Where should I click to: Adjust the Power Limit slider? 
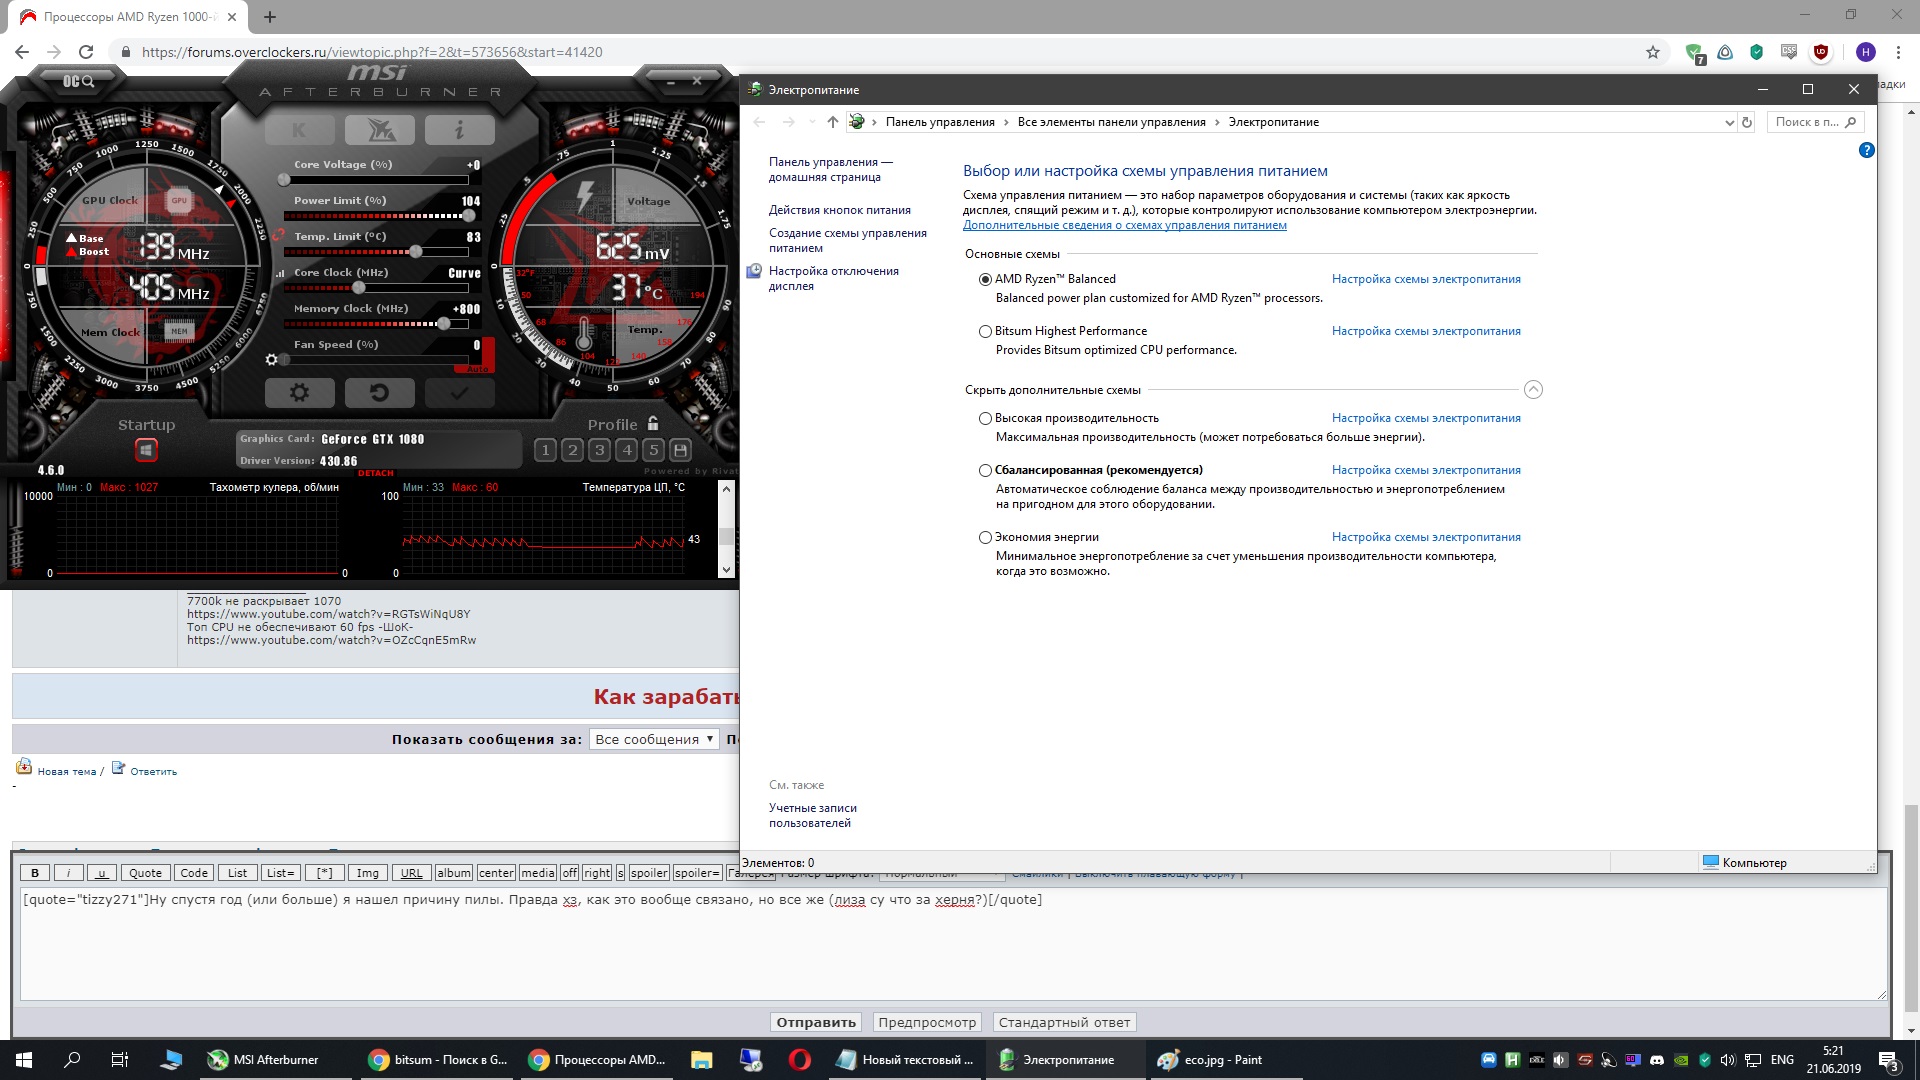click(x=468, y=216)
